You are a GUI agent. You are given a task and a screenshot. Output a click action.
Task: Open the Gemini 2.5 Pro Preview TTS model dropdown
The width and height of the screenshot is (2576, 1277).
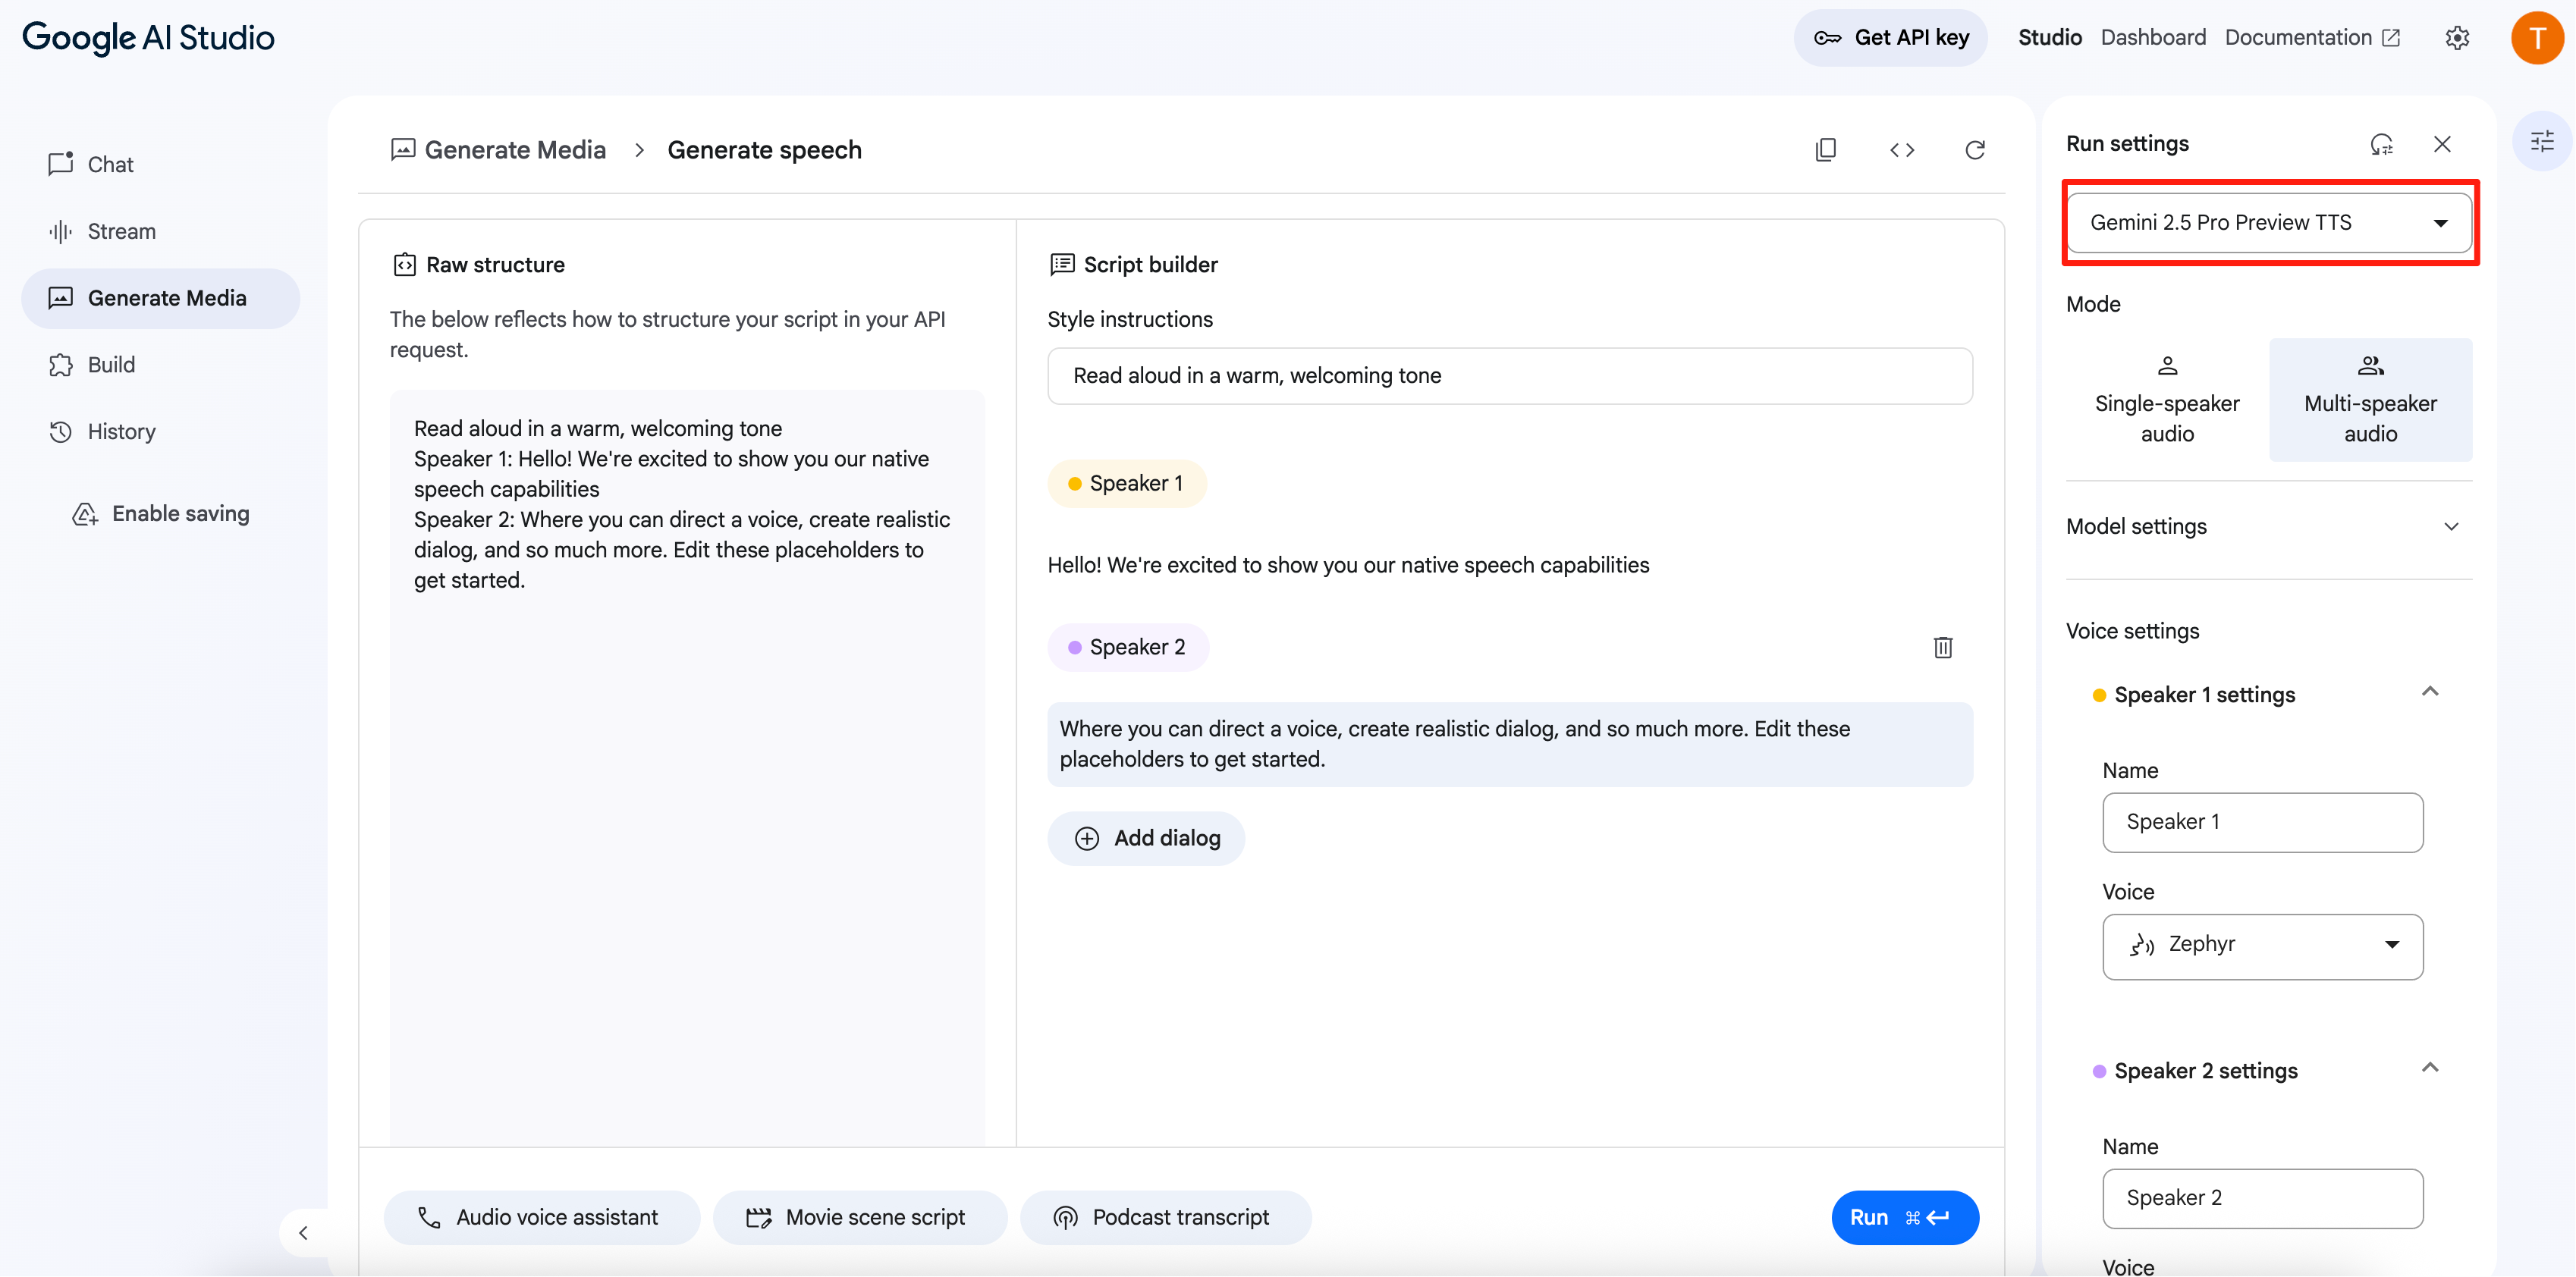(2267, 222)
